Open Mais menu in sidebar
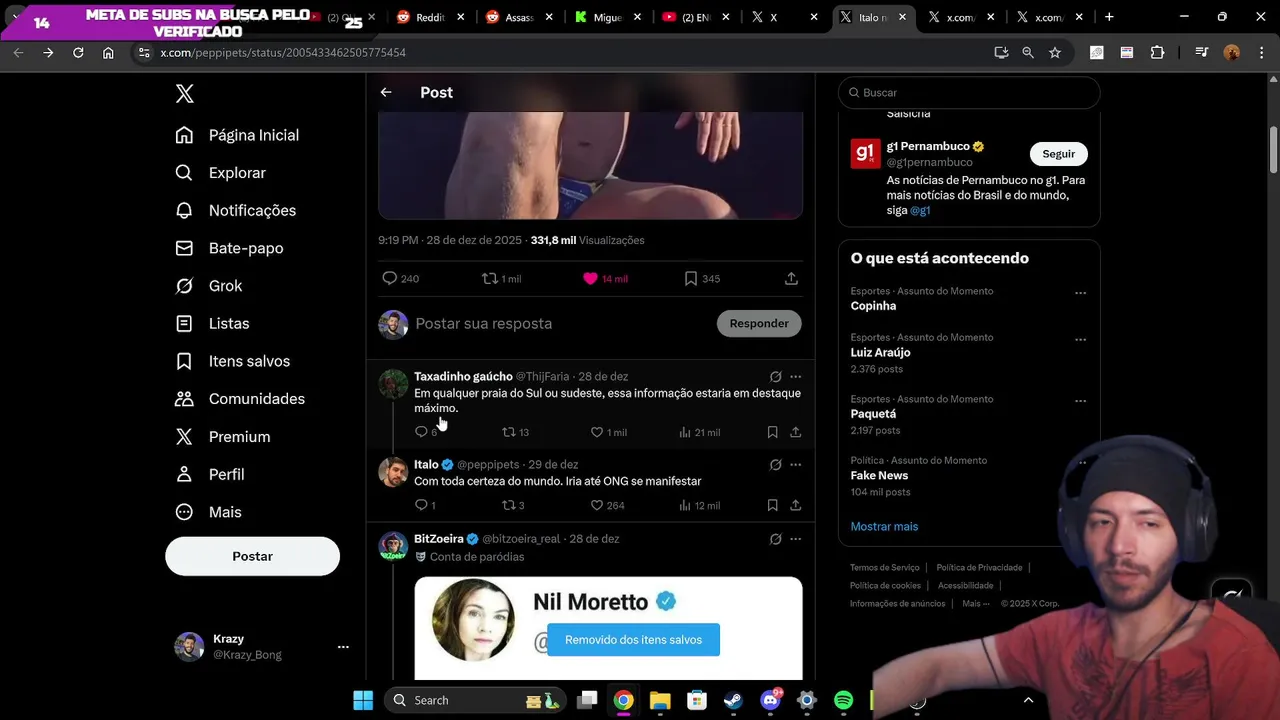Image resolution: width=1280 pixels, height=720 pixels. pos(208,512)
